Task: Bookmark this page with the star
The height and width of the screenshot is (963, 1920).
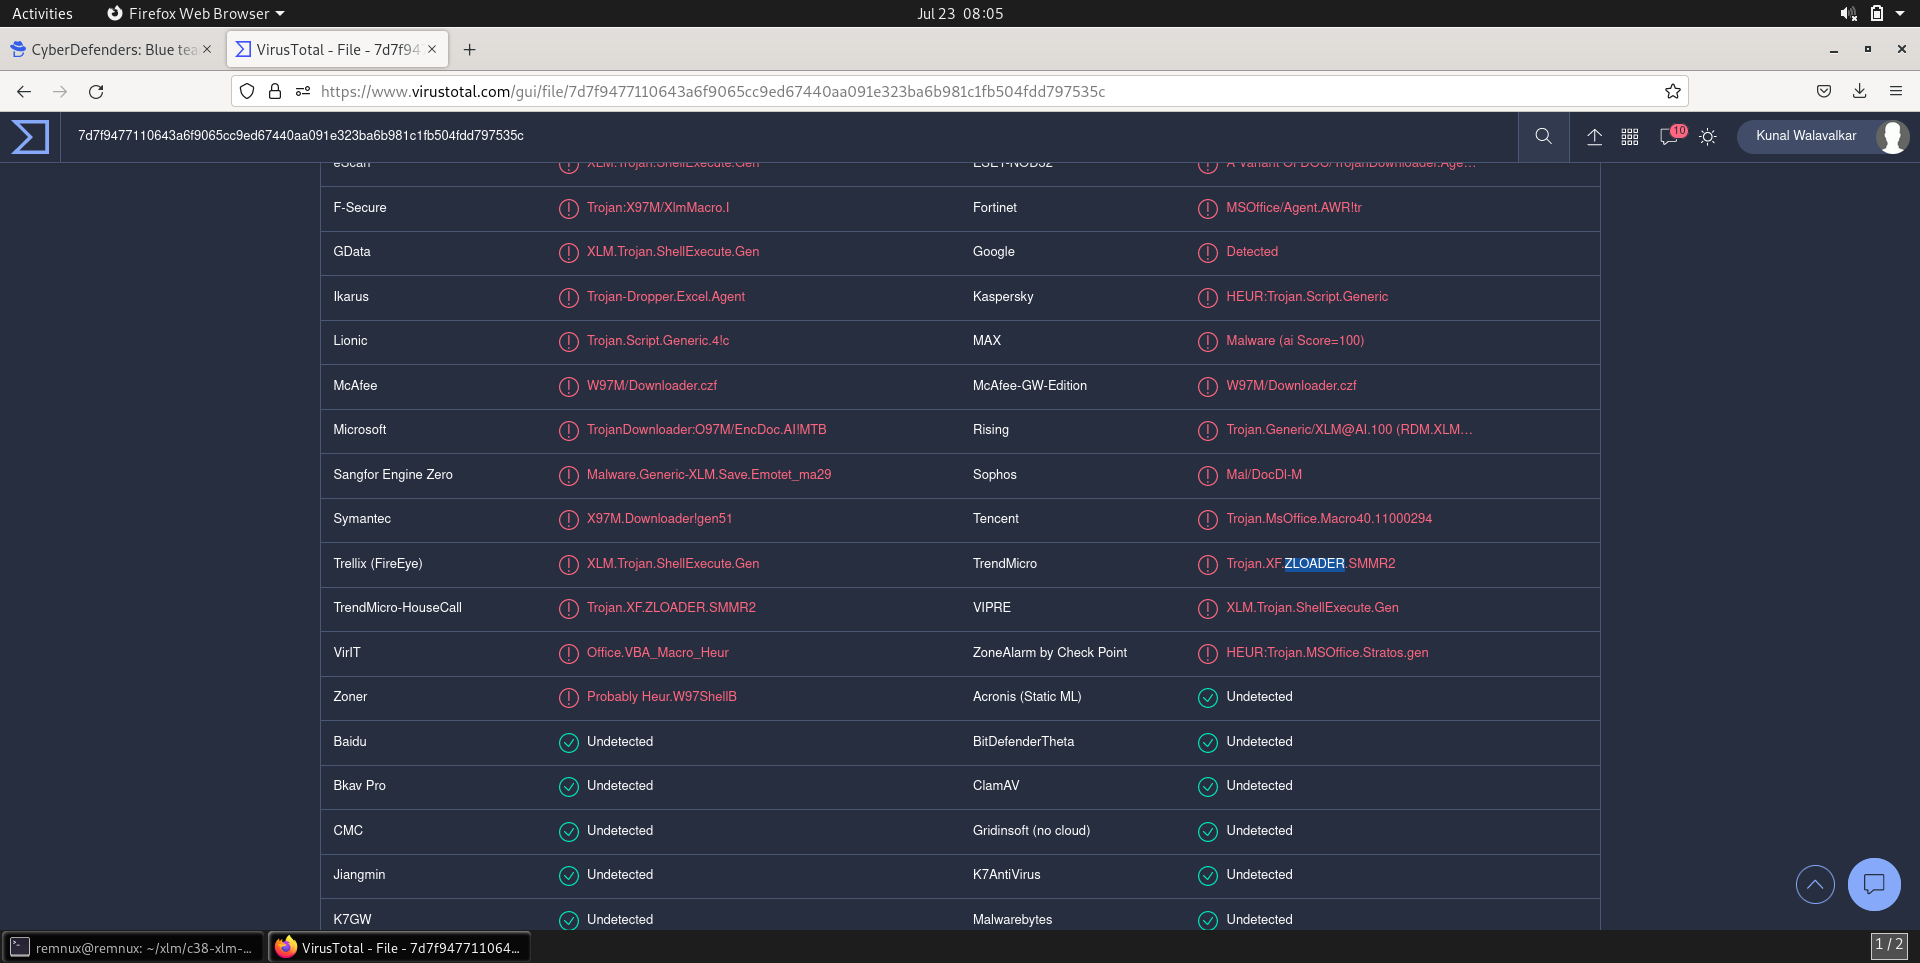Action: [1673, 91]
